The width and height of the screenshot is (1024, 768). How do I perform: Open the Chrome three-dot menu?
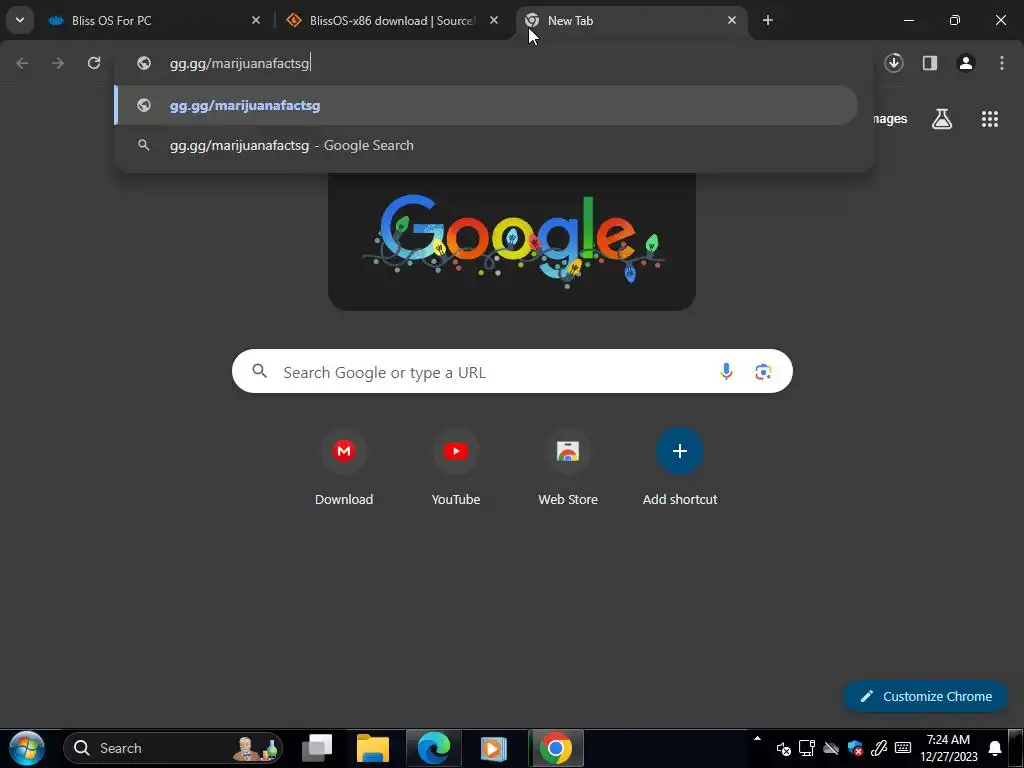[1002, 63]
